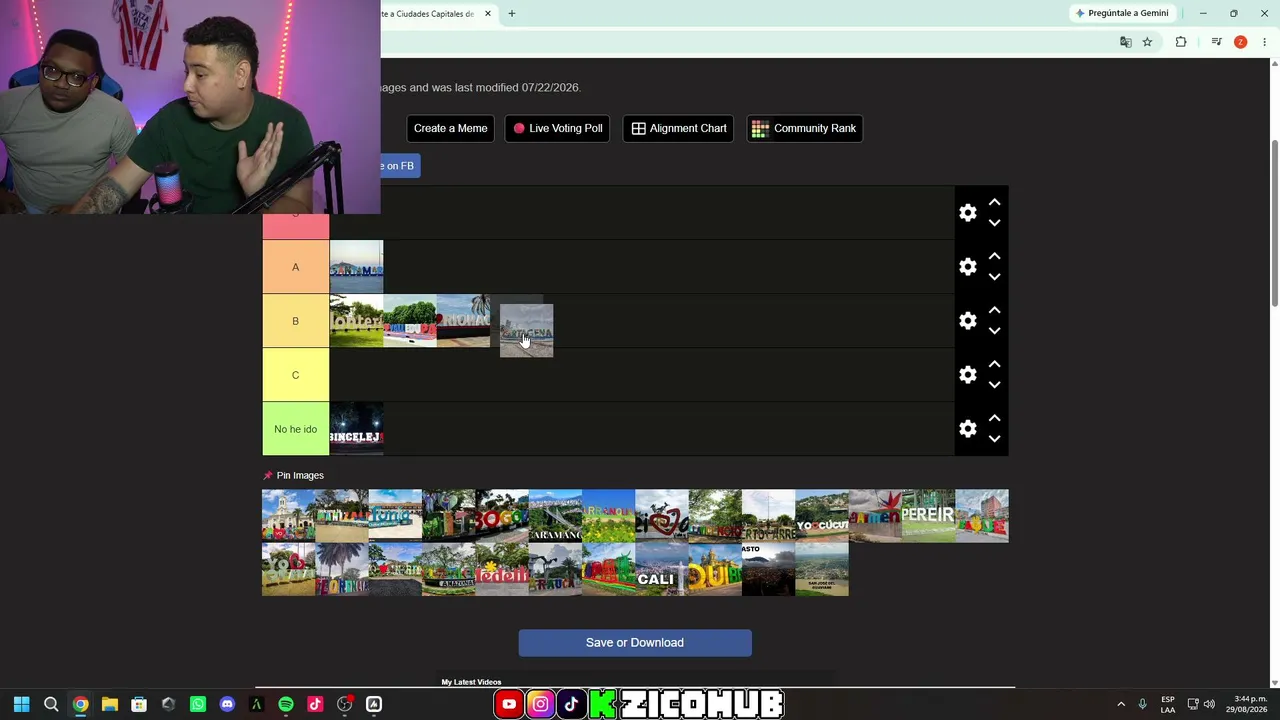Click the translate page icon

click(x=1126, y=42)
